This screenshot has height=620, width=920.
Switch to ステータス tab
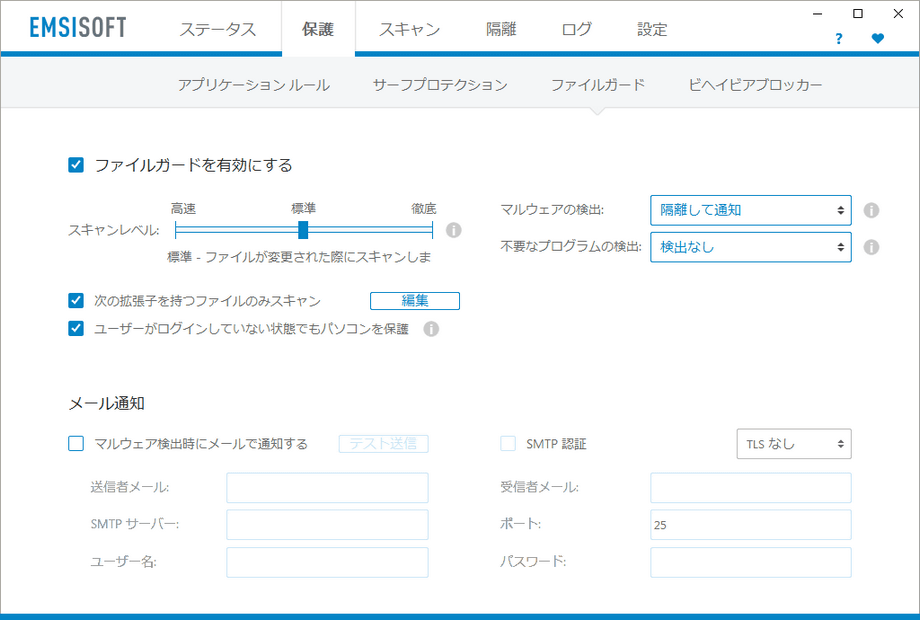click(x=218, y=29)
